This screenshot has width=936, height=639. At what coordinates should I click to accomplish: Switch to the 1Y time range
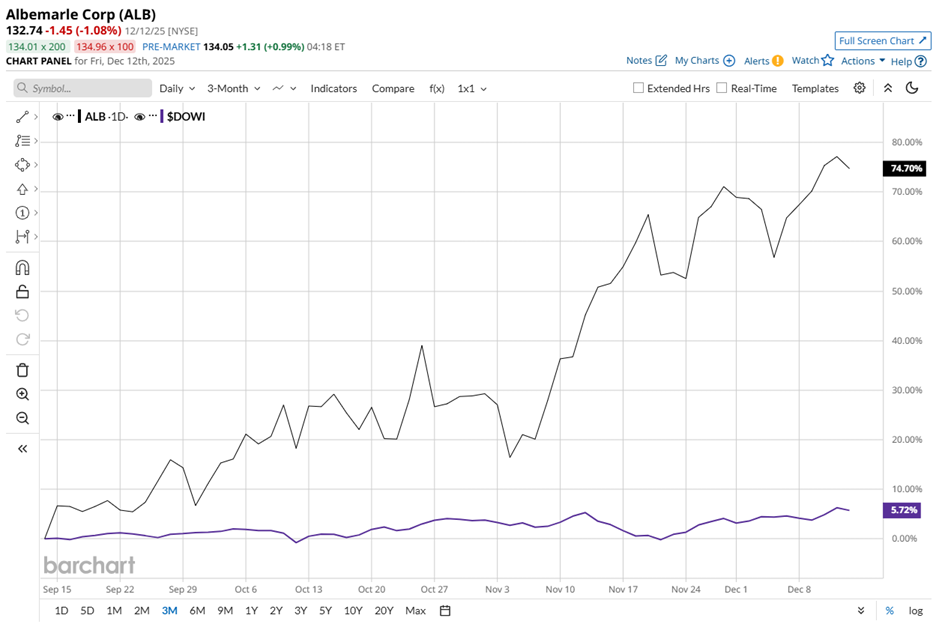pyautogui.click(x=251, y=610)
